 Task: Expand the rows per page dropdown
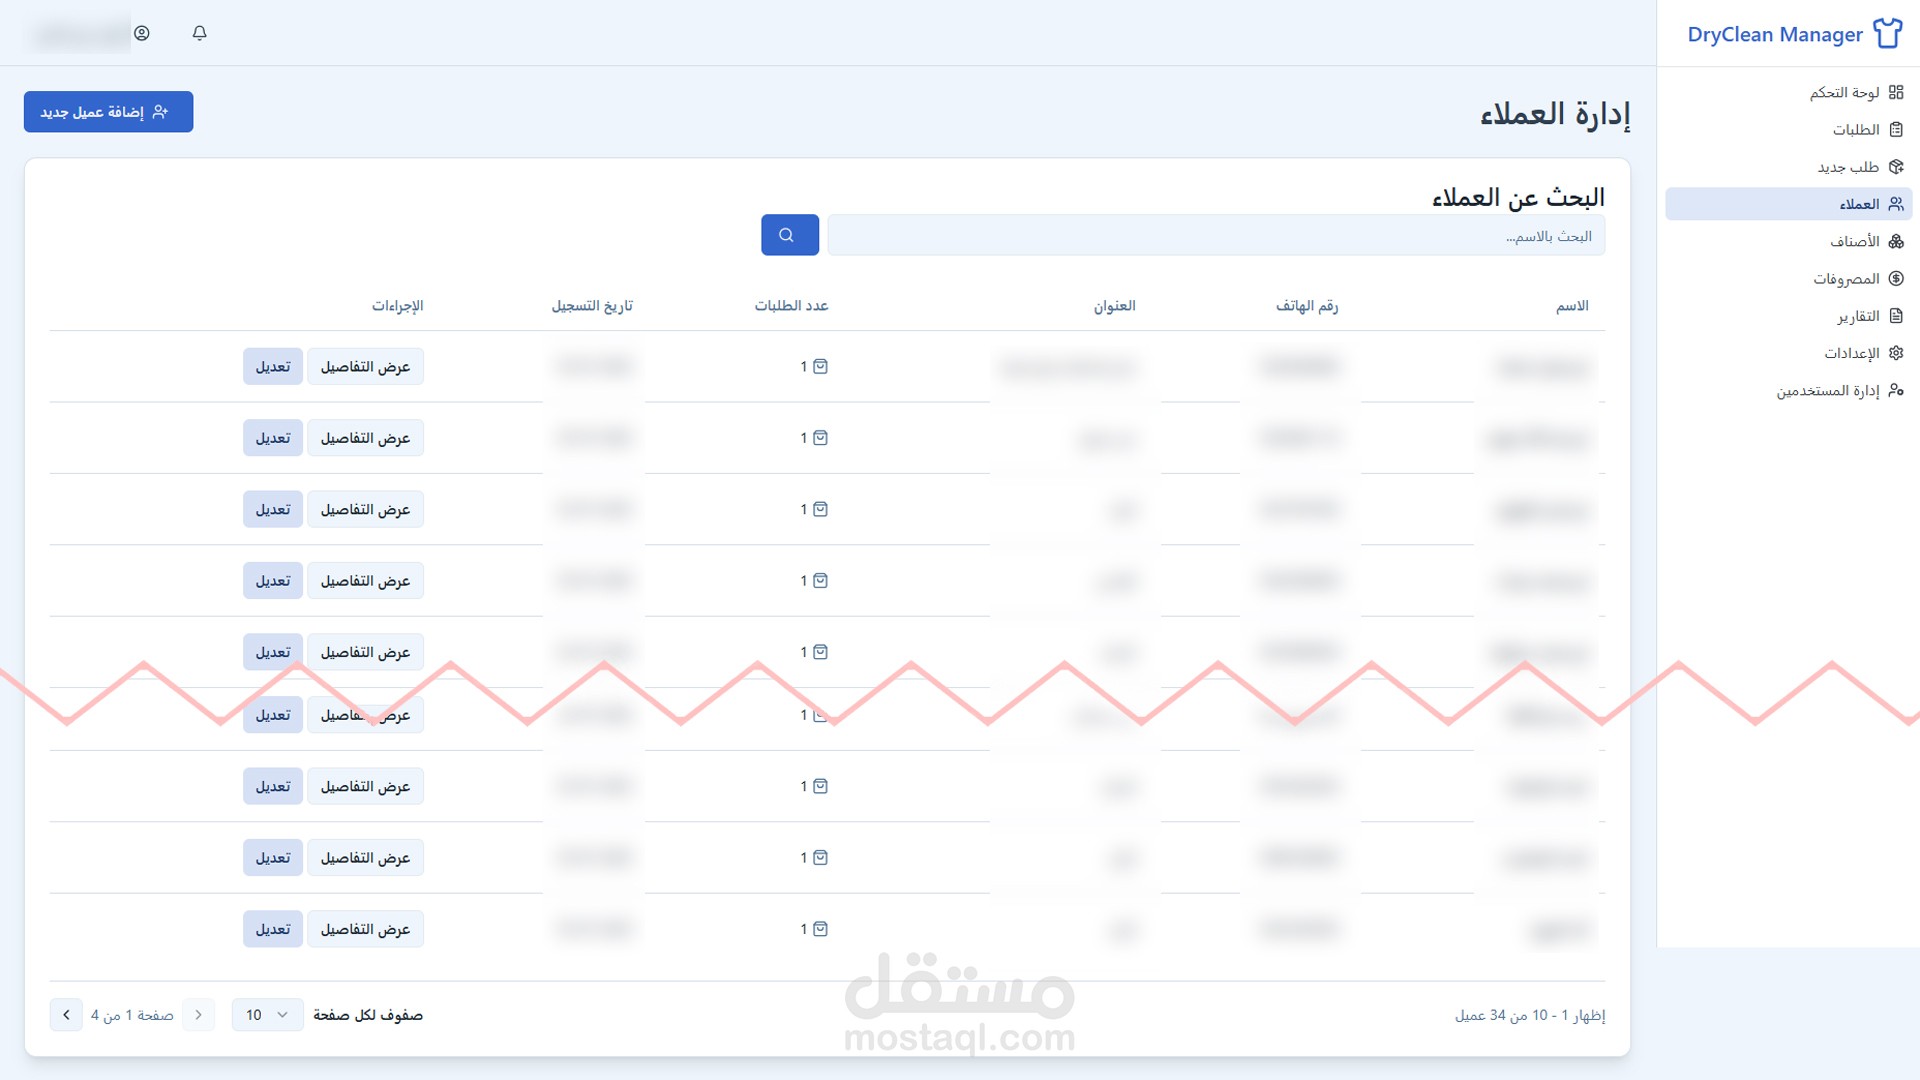click(x=267, y=1015)
